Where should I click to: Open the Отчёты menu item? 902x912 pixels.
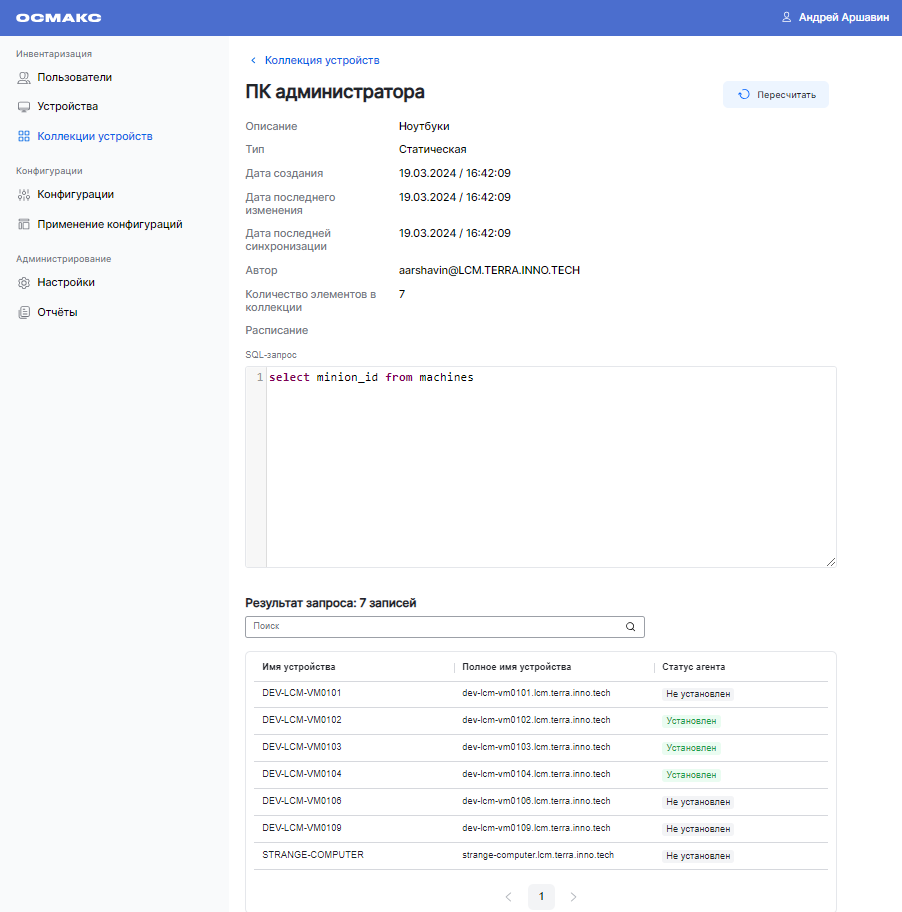click(57, 312)
